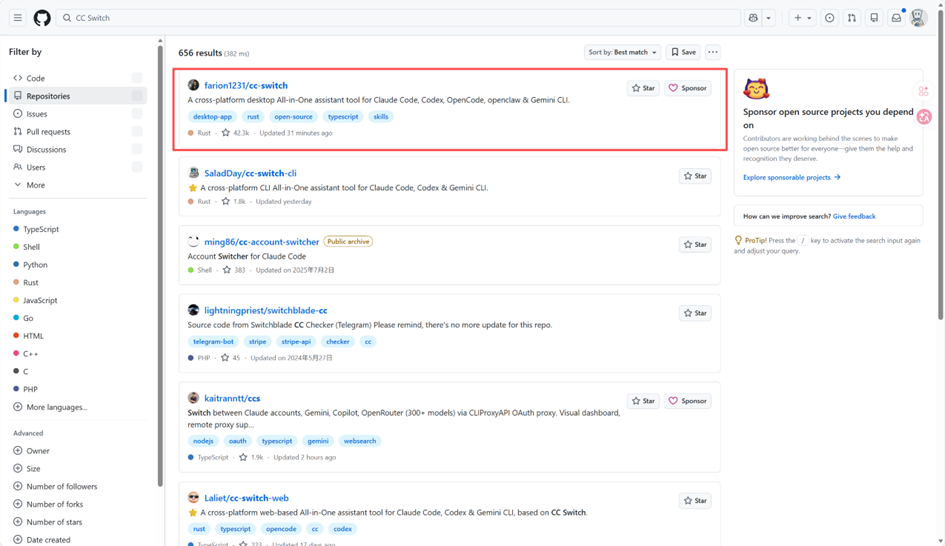Star the kaitranntt/ccs repository
The width and height of the screenshot is (945, 546).
(643, 401)
